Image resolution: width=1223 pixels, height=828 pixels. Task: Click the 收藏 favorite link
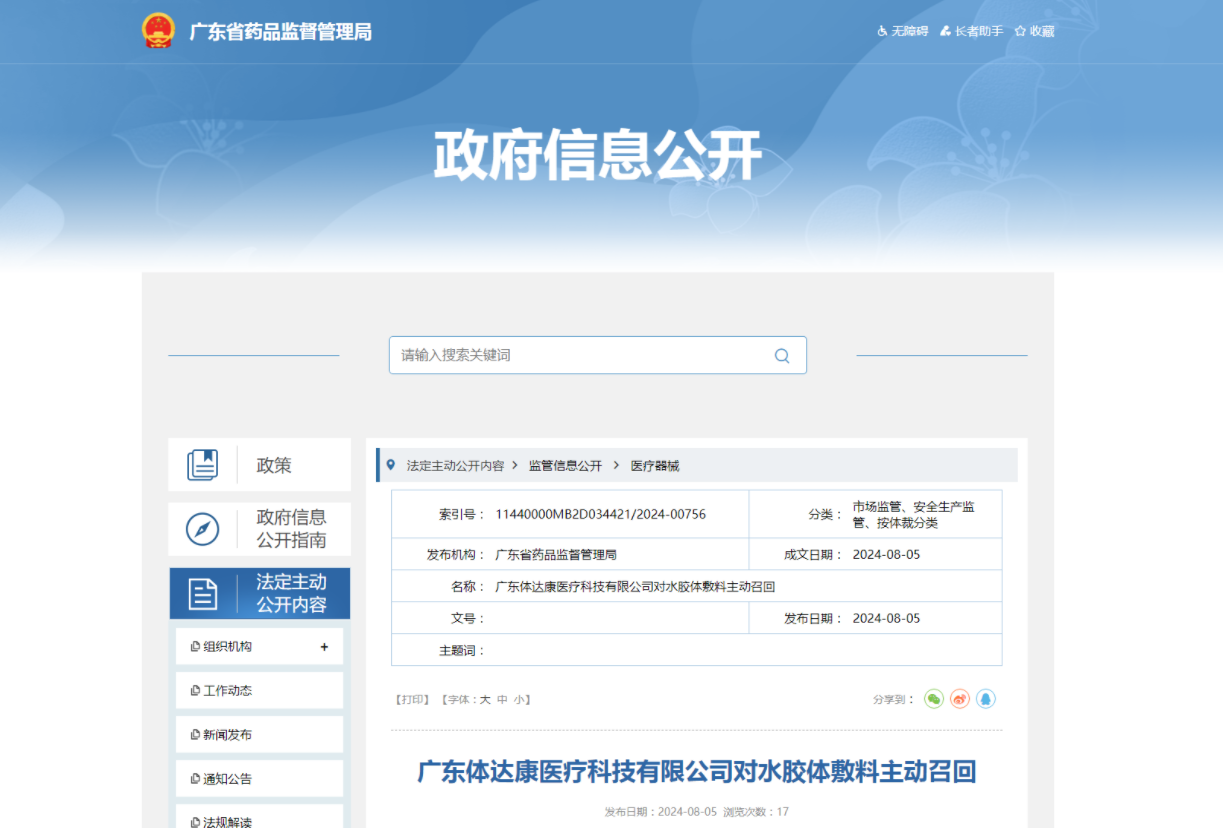coord(1034,31)
